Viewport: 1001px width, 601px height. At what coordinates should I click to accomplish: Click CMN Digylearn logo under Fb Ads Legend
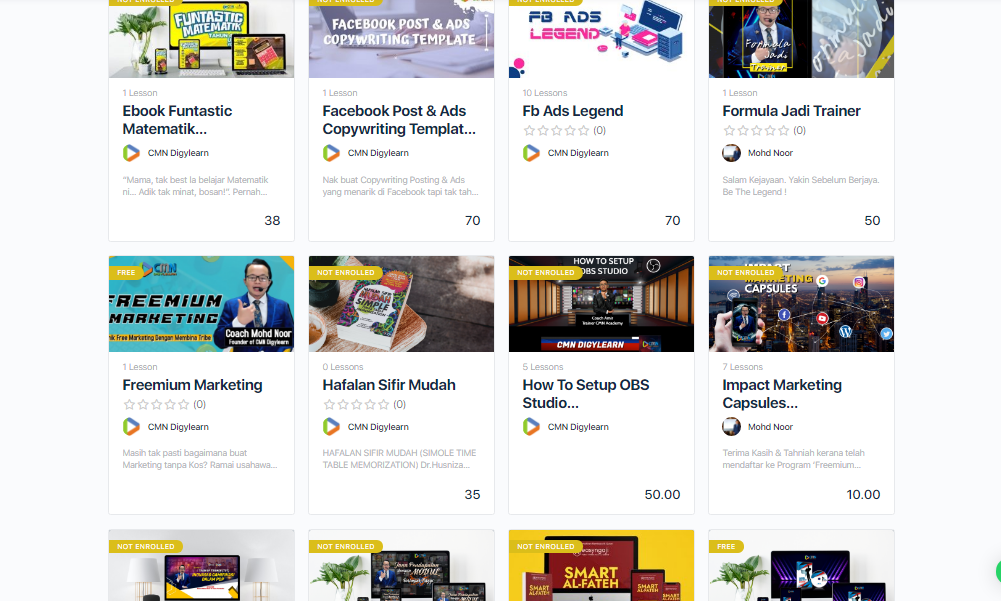point(531,153)
